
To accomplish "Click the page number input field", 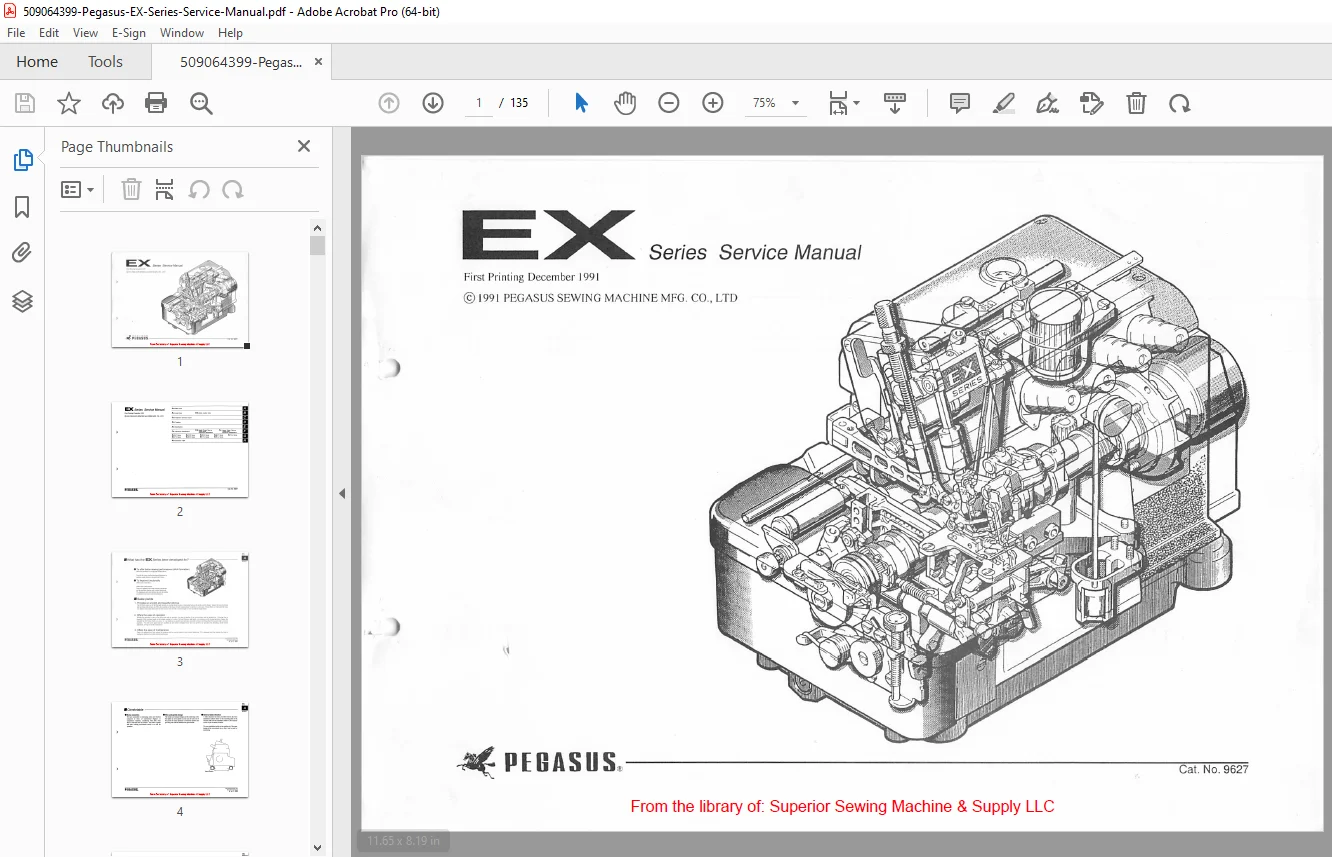I will [x=478, y=103].
